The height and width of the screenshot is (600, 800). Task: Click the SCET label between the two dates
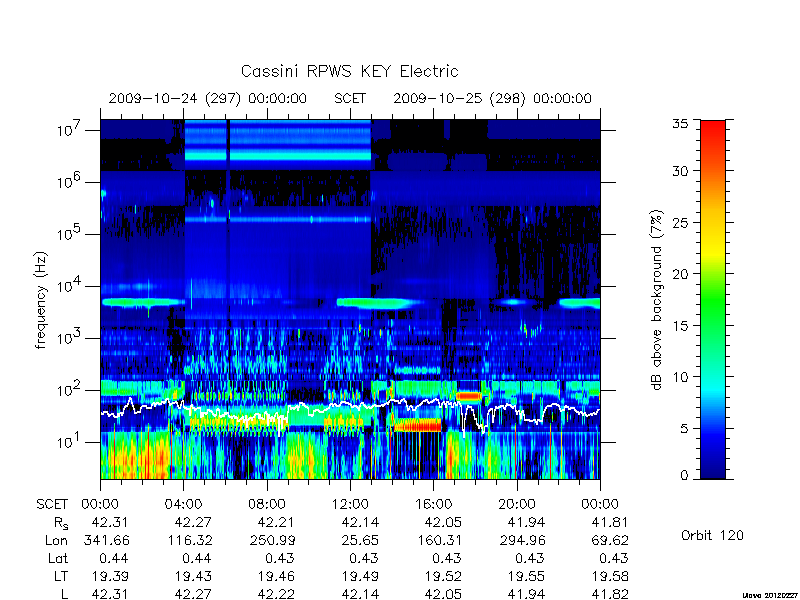(x=350, y=98)
